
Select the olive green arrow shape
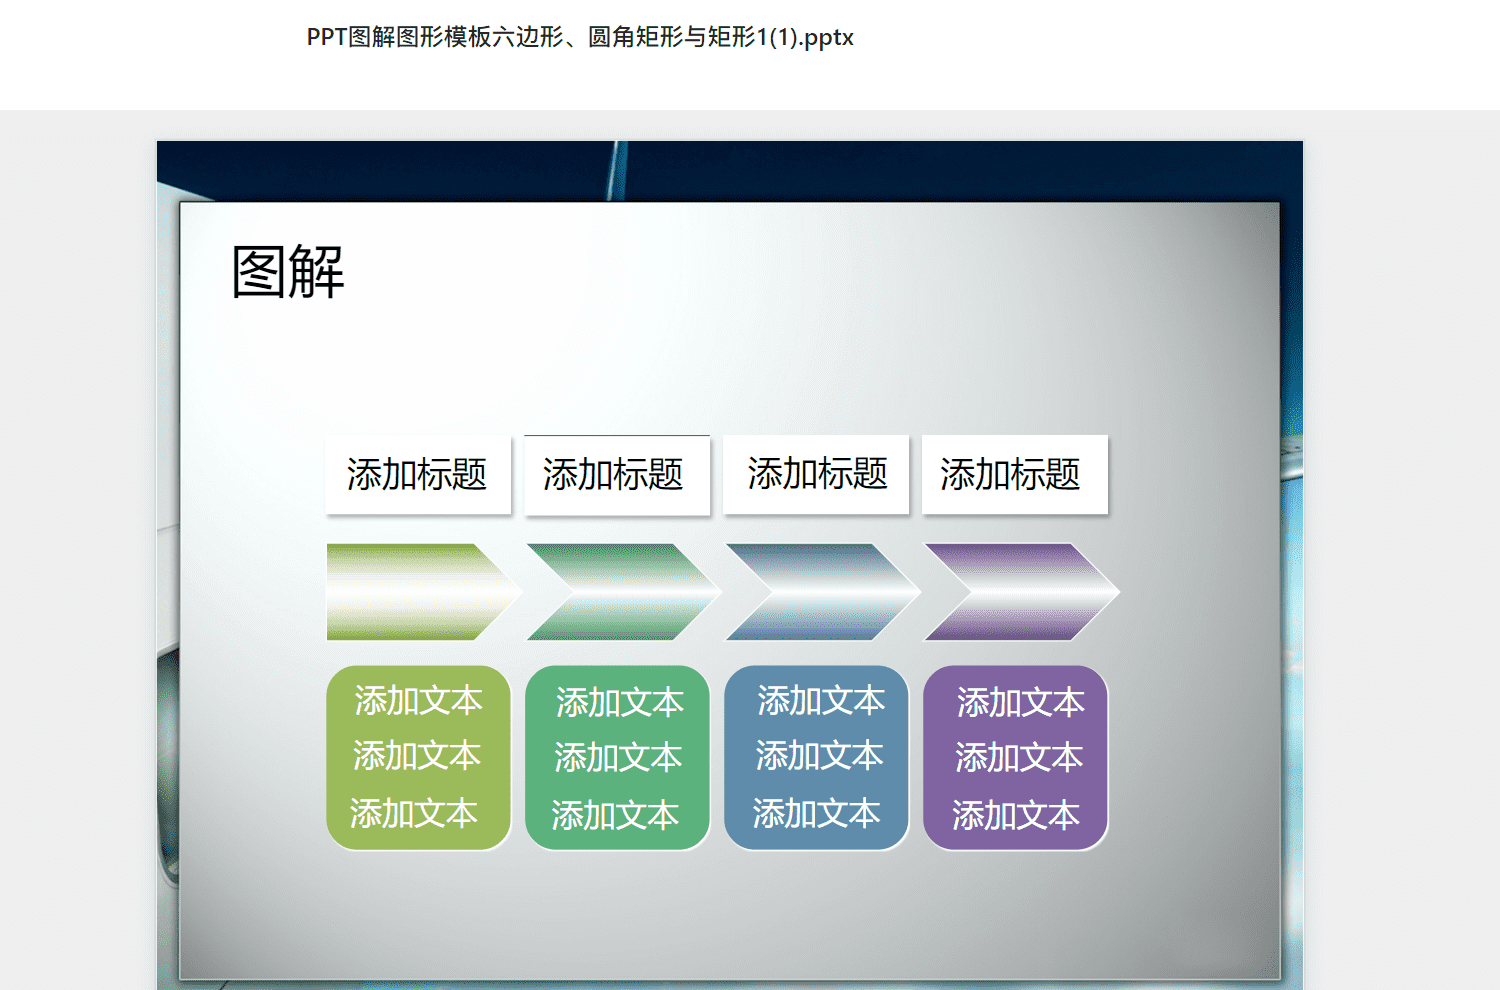(424, 592)
